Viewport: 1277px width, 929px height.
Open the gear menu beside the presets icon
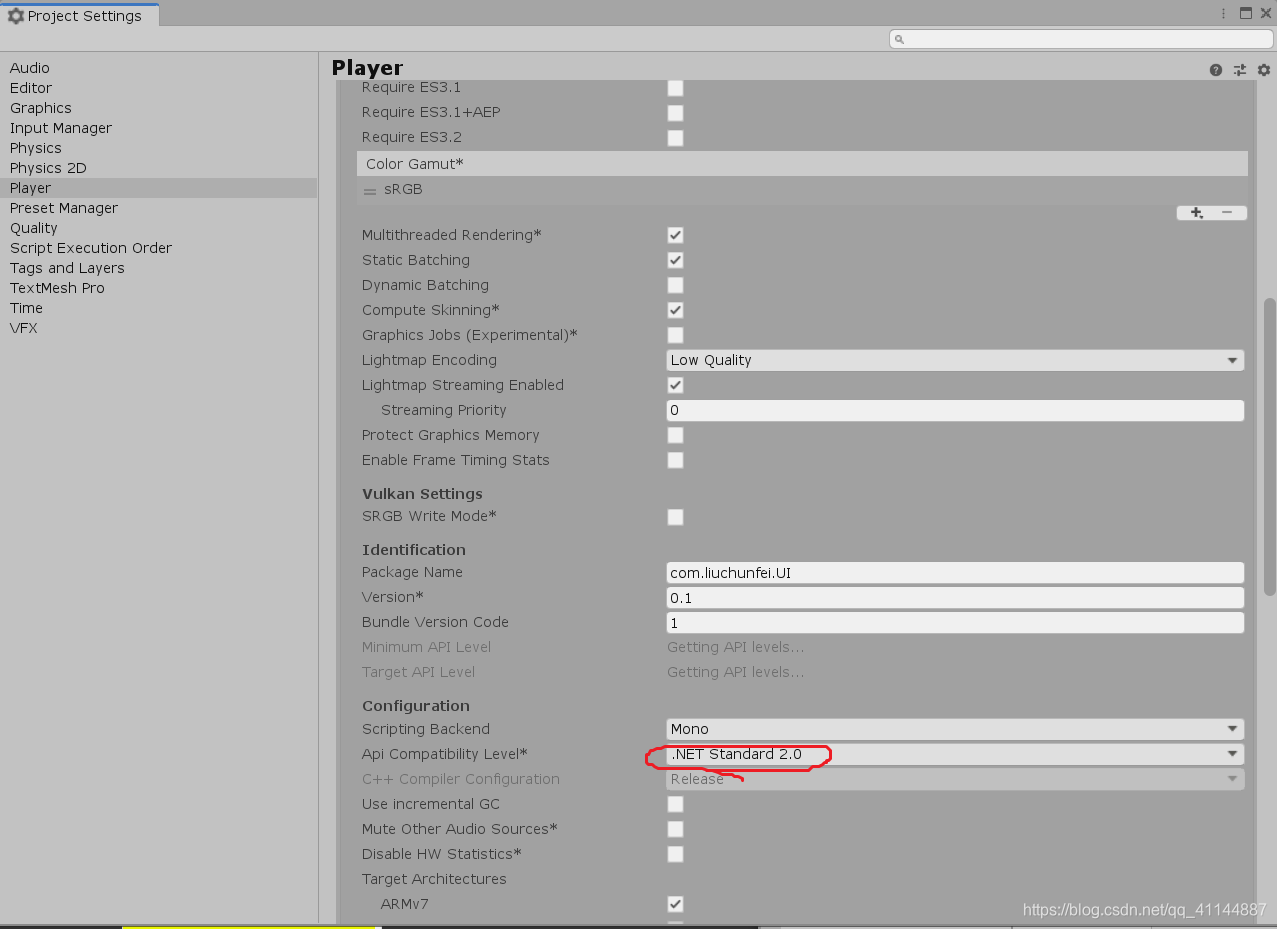1263,70
